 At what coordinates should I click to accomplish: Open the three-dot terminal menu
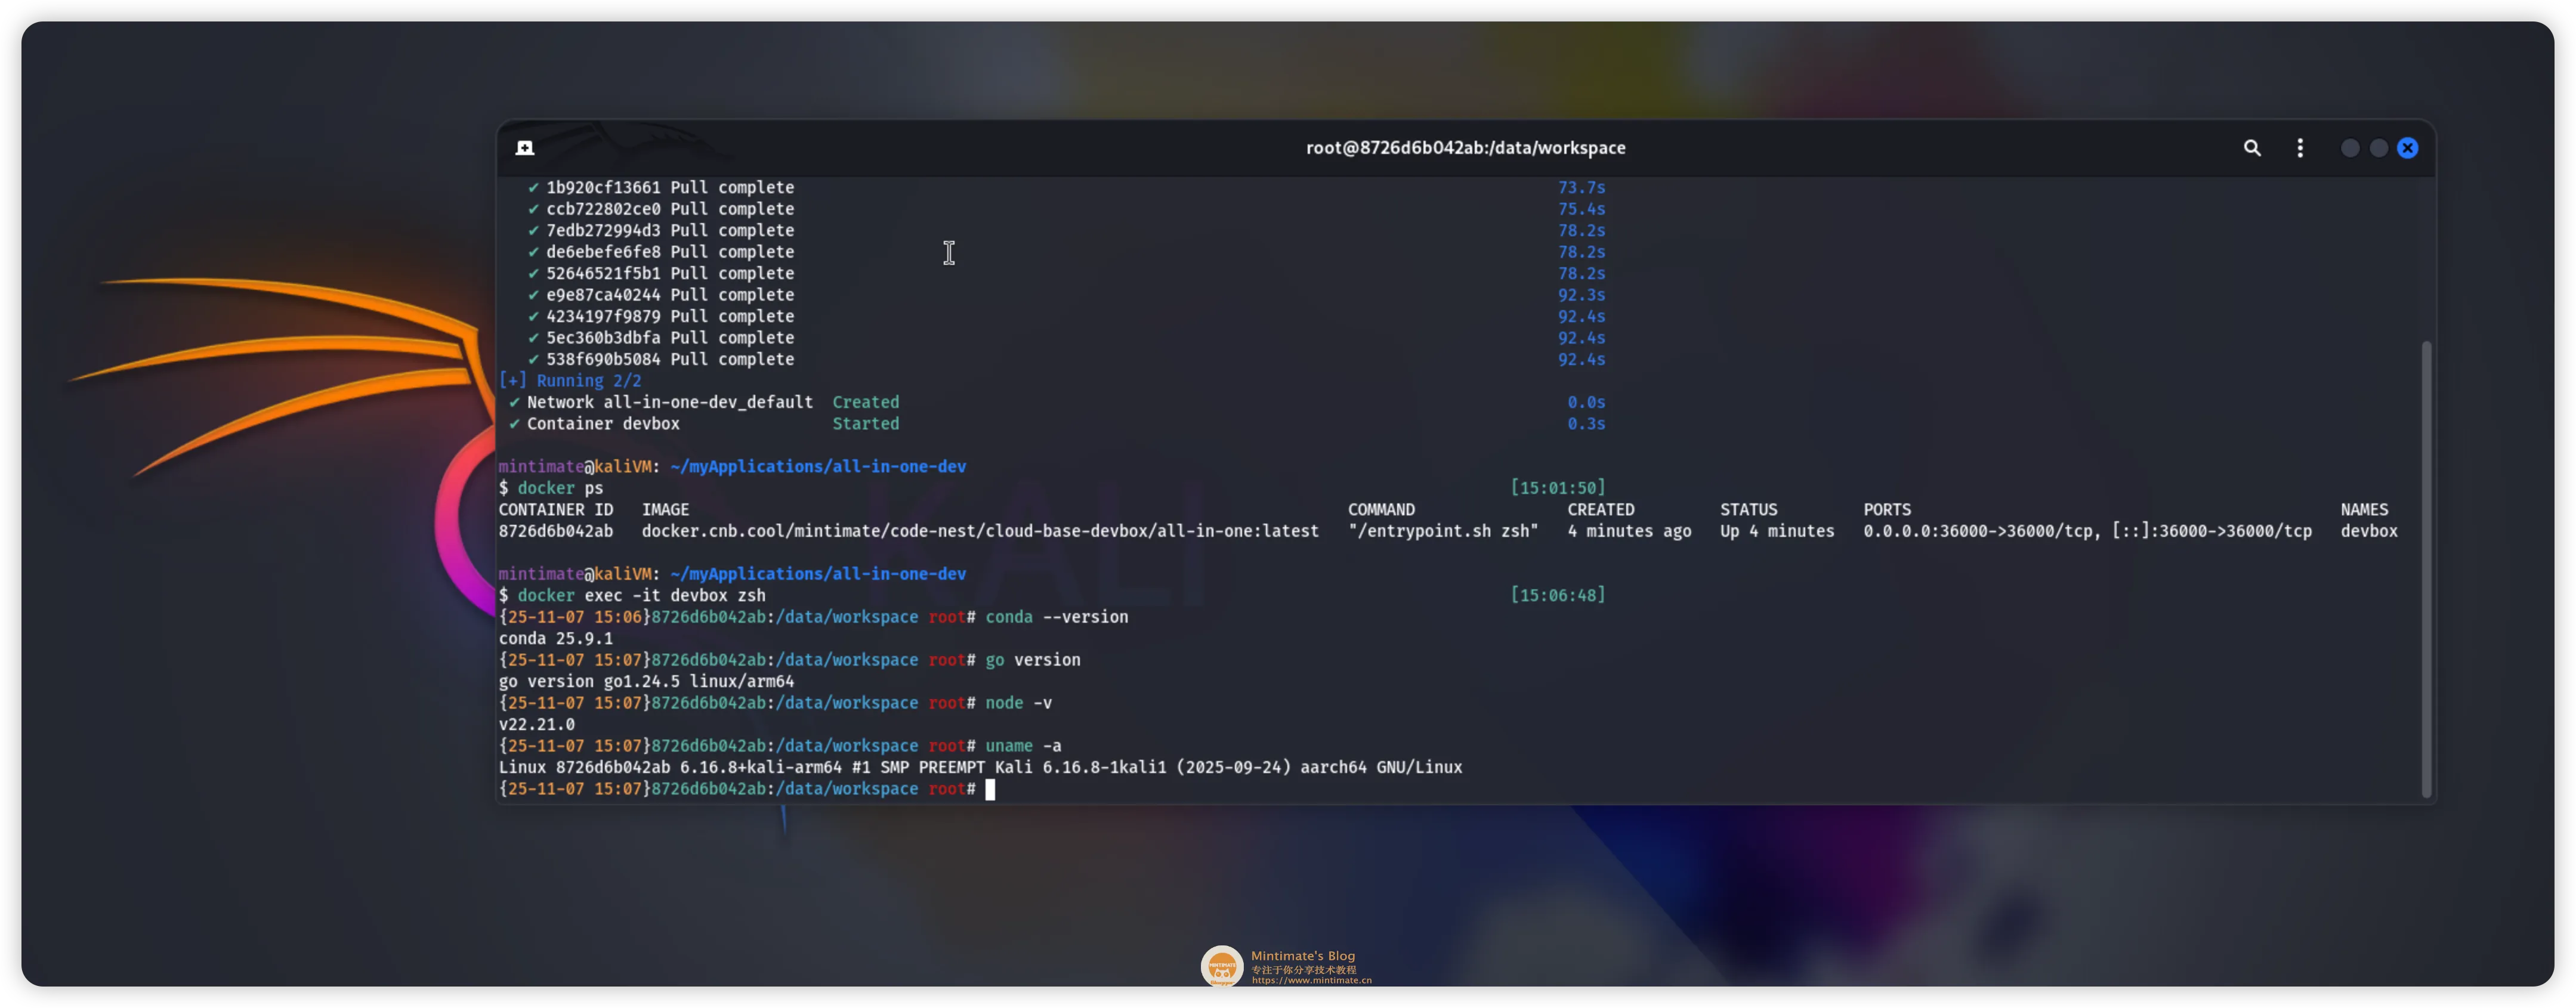[x=2300, y=148]
